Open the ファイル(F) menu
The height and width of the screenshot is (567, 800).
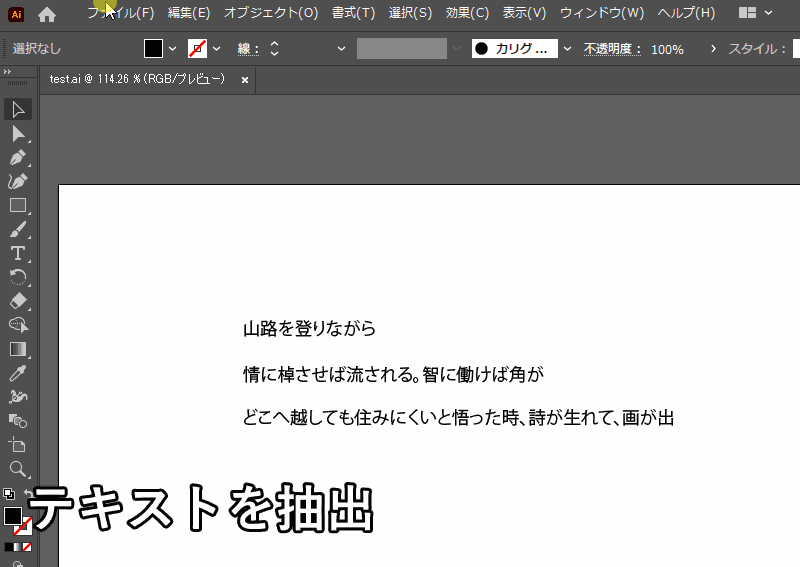click(x=120, y=13)
